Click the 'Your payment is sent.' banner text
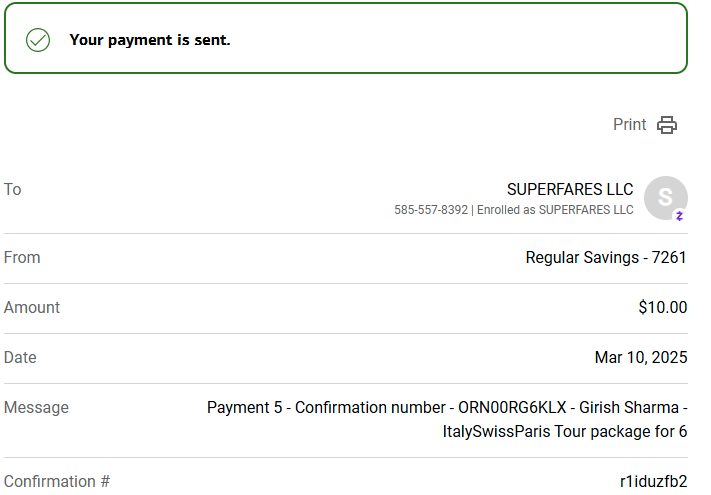The height and width of the screenshot is (495, 711). (x=150, y=40)
